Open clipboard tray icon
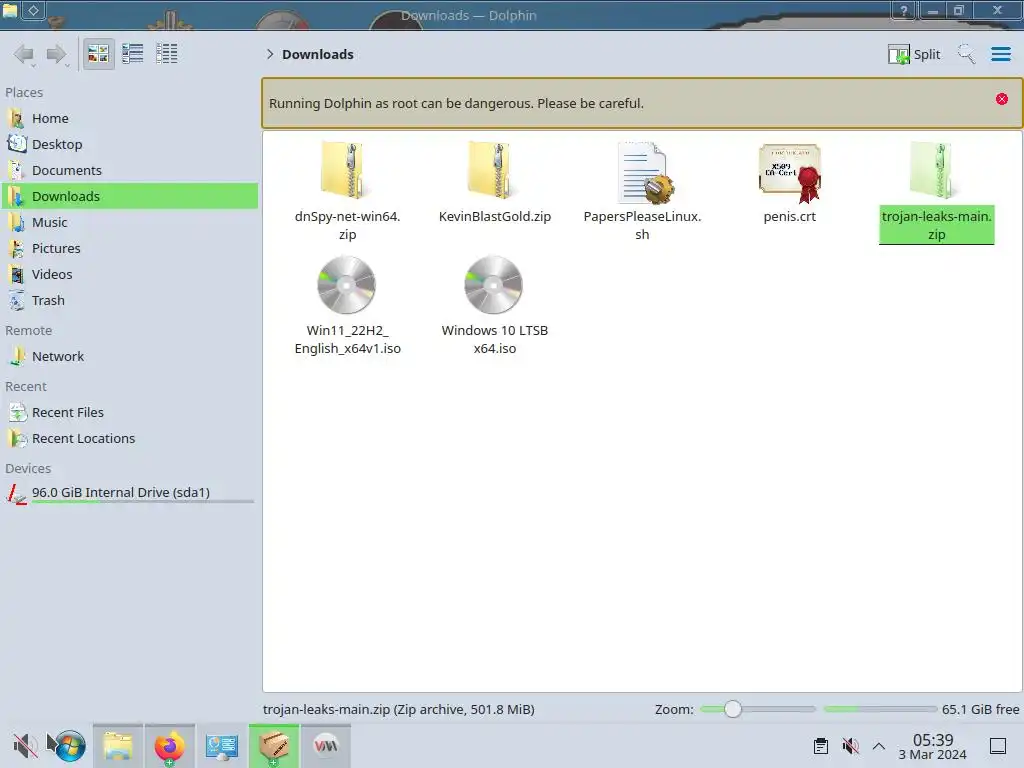This screenshot has width=1024, height=768. (821, 746)
